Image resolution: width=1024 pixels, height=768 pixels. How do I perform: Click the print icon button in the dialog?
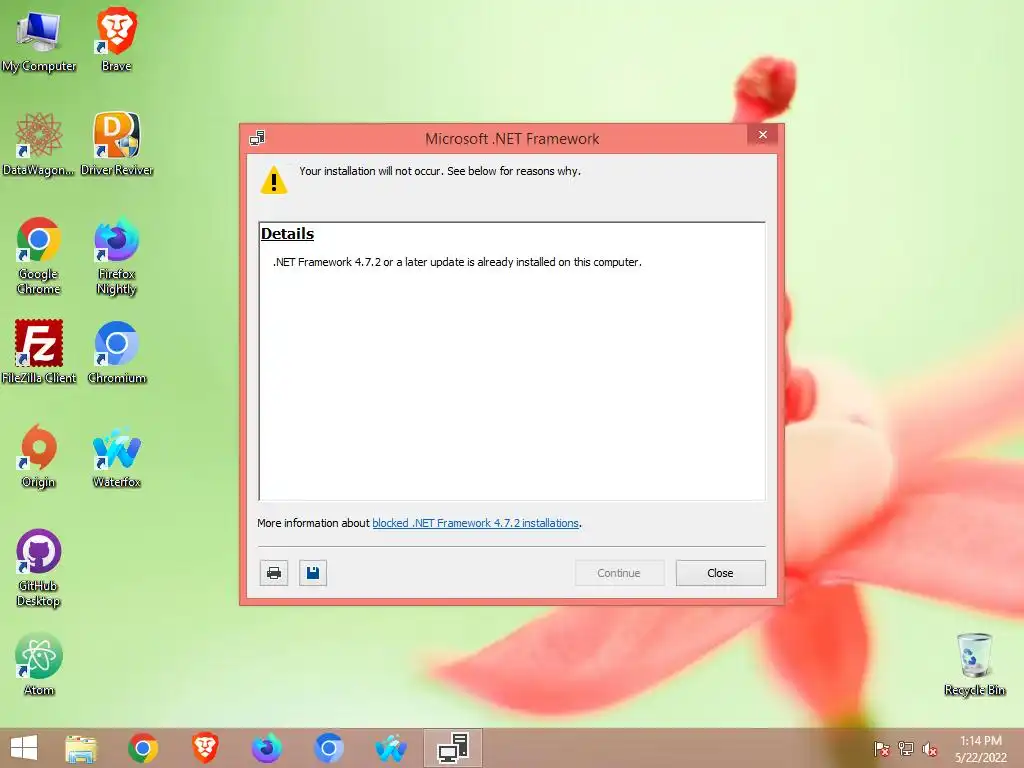pyautogui.click(x=274, y=573)
